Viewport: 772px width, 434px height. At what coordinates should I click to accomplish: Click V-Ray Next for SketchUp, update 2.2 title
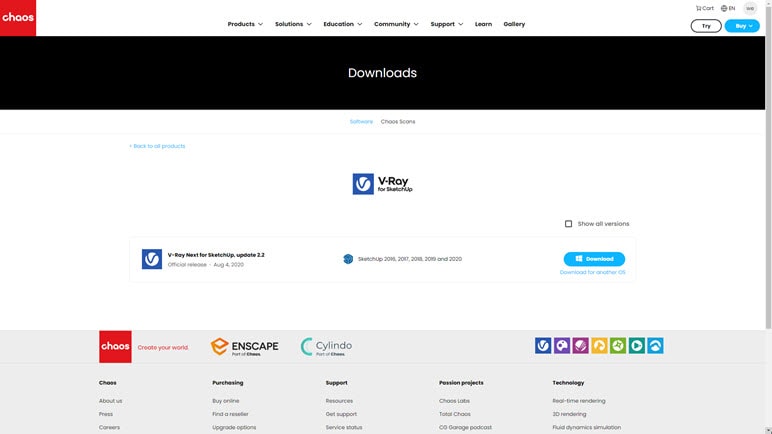pyautogui.click(x=216, y=255)
